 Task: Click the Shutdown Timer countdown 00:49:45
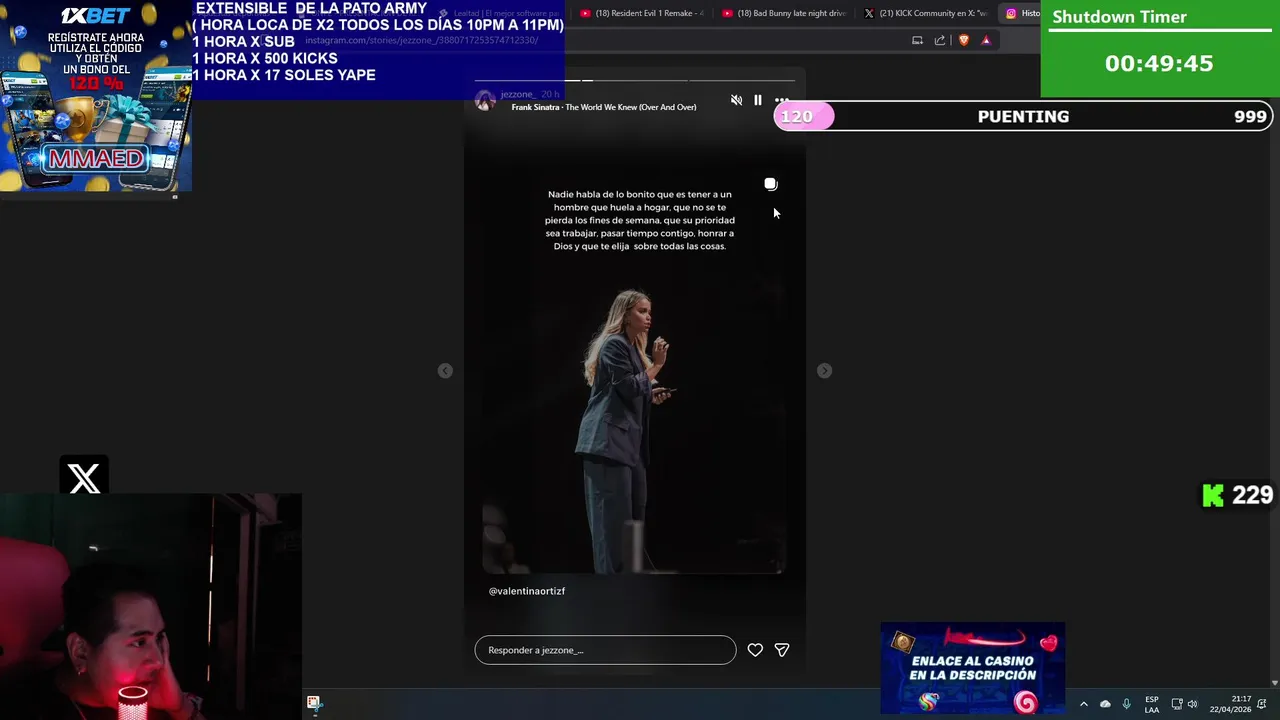tap(1159, 63)
